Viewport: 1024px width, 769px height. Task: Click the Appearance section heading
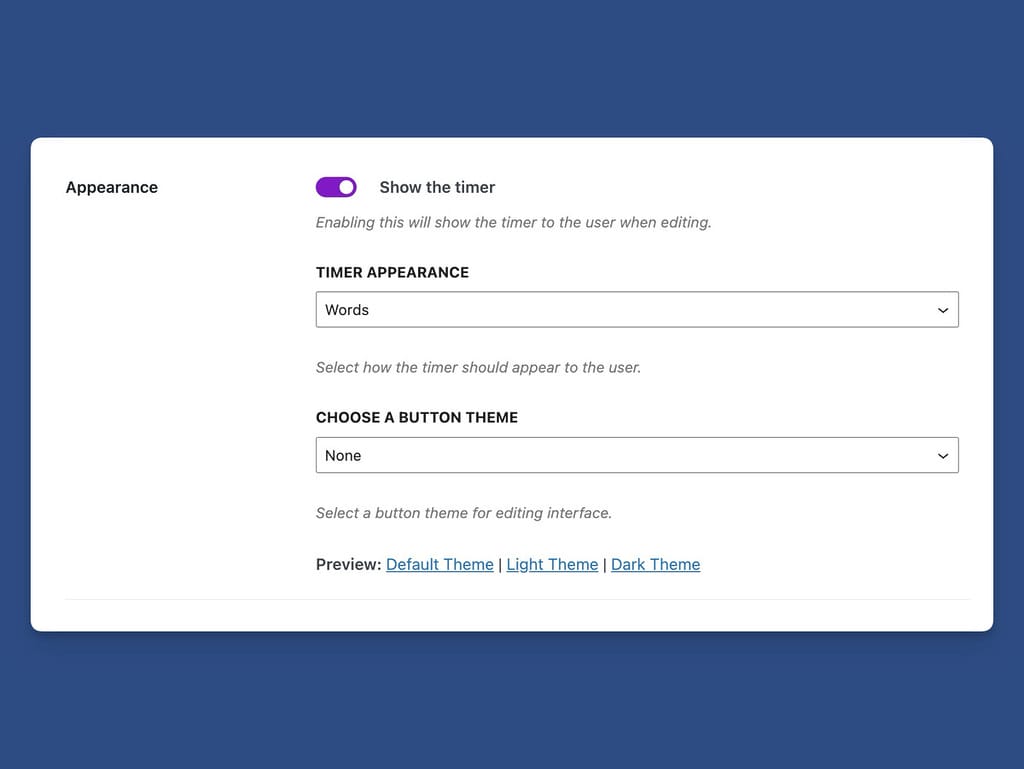(x=112, y=187)
